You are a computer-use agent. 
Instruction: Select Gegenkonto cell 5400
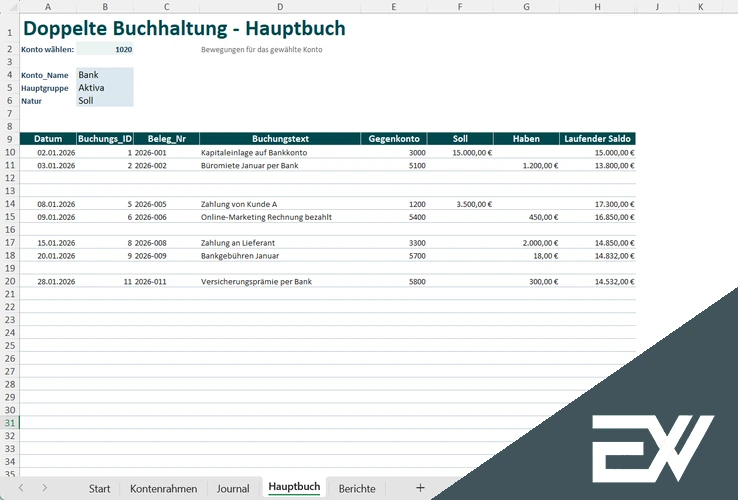click(394, 217)
